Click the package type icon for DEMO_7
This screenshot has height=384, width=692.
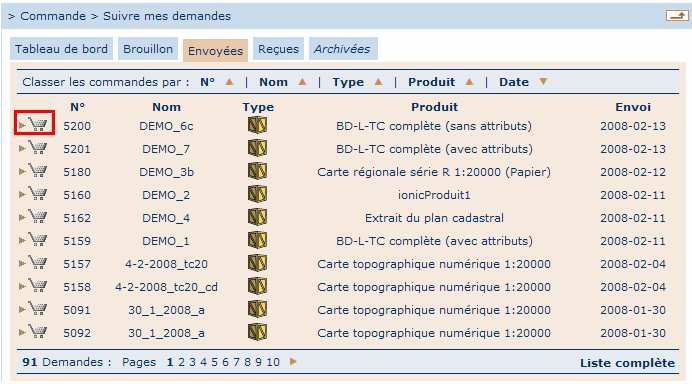coord(257,148)
